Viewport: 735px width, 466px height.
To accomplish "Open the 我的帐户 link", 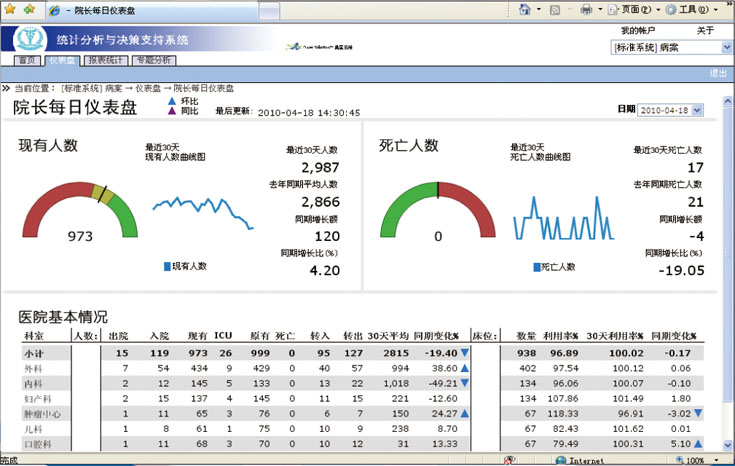I will [x=638, y=30].
